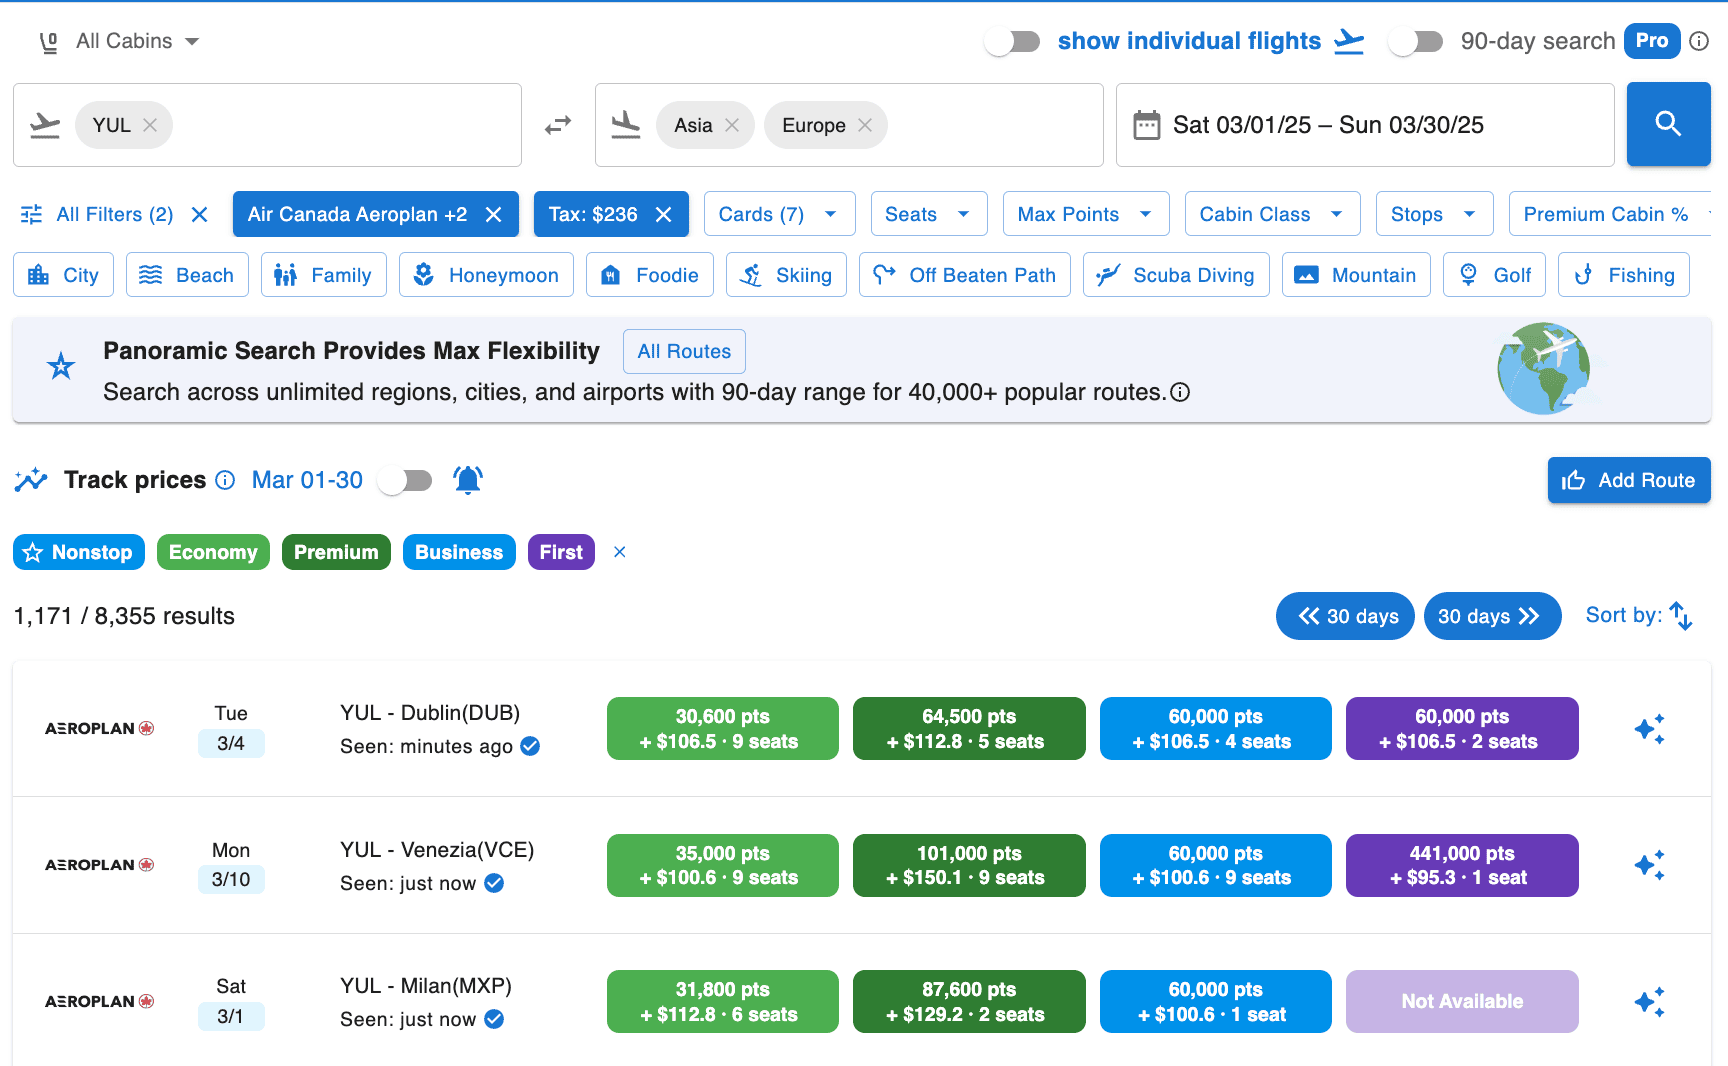Click the calendar icon in date field

pyautogui.click(x=1146, y=125)
